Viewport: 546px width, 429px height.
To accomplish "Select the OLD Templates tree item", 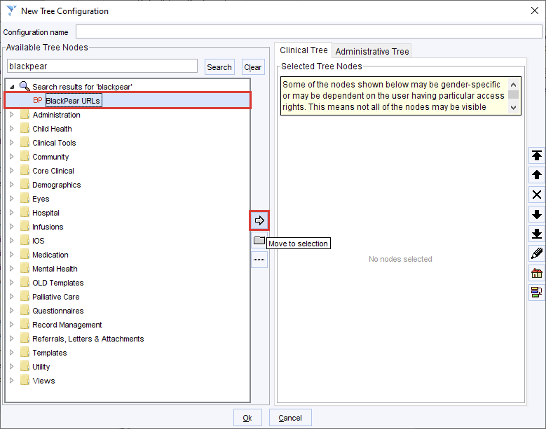I will point(58,283).
